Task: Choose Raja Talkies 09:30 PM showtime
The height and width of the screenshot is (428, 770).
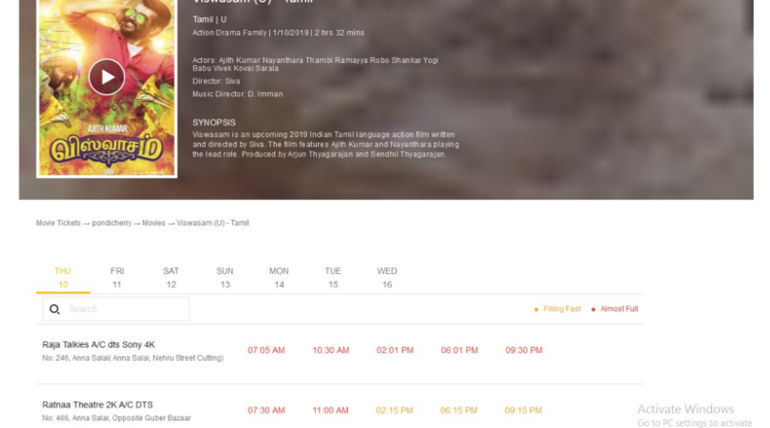Action: coord(523,350)
